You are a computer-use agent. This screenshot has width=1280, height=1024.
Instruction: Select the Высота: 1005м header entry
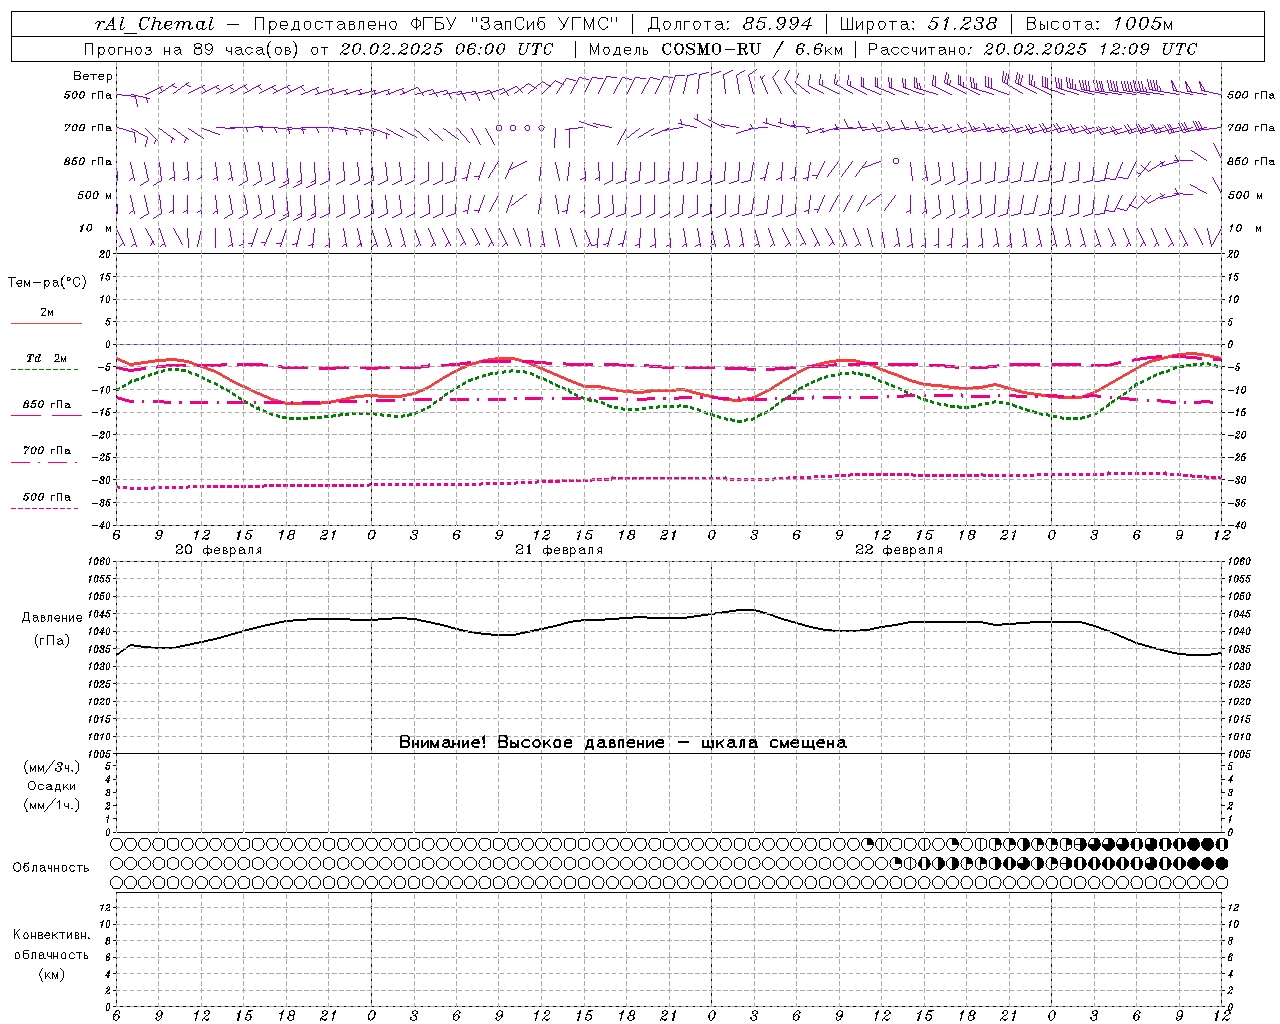click(x=1100, y=25)
